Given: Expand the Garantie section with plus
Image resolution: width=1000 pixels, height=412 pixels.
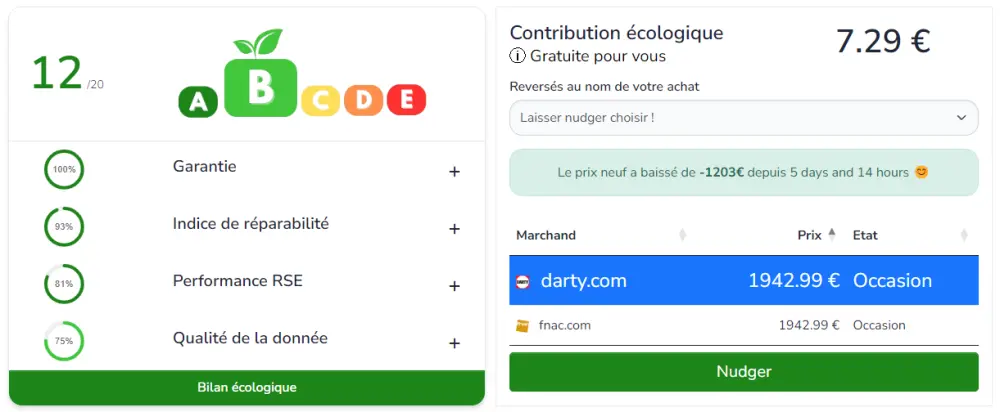Looking at the screenshot, I should click(454, 172).
